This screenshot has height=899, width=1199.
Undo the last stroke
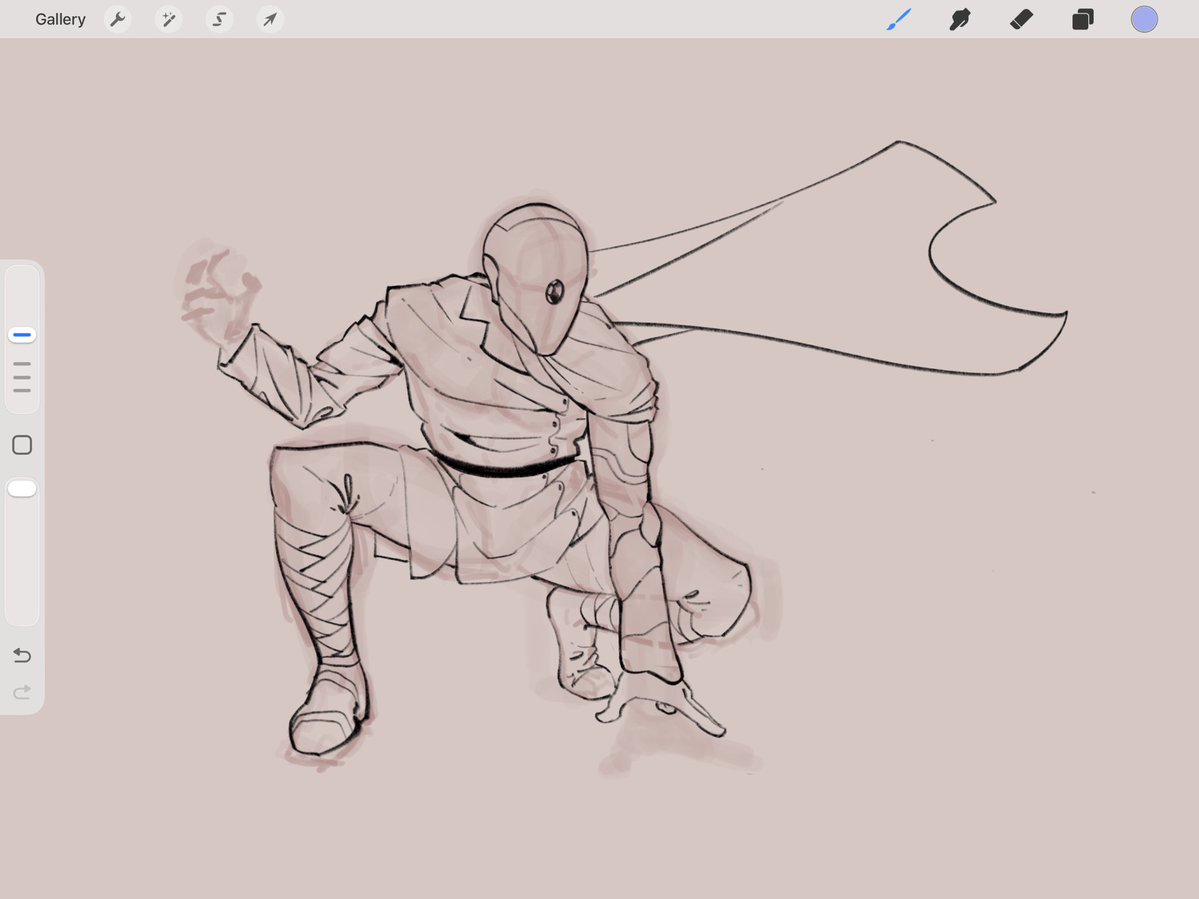22,655
